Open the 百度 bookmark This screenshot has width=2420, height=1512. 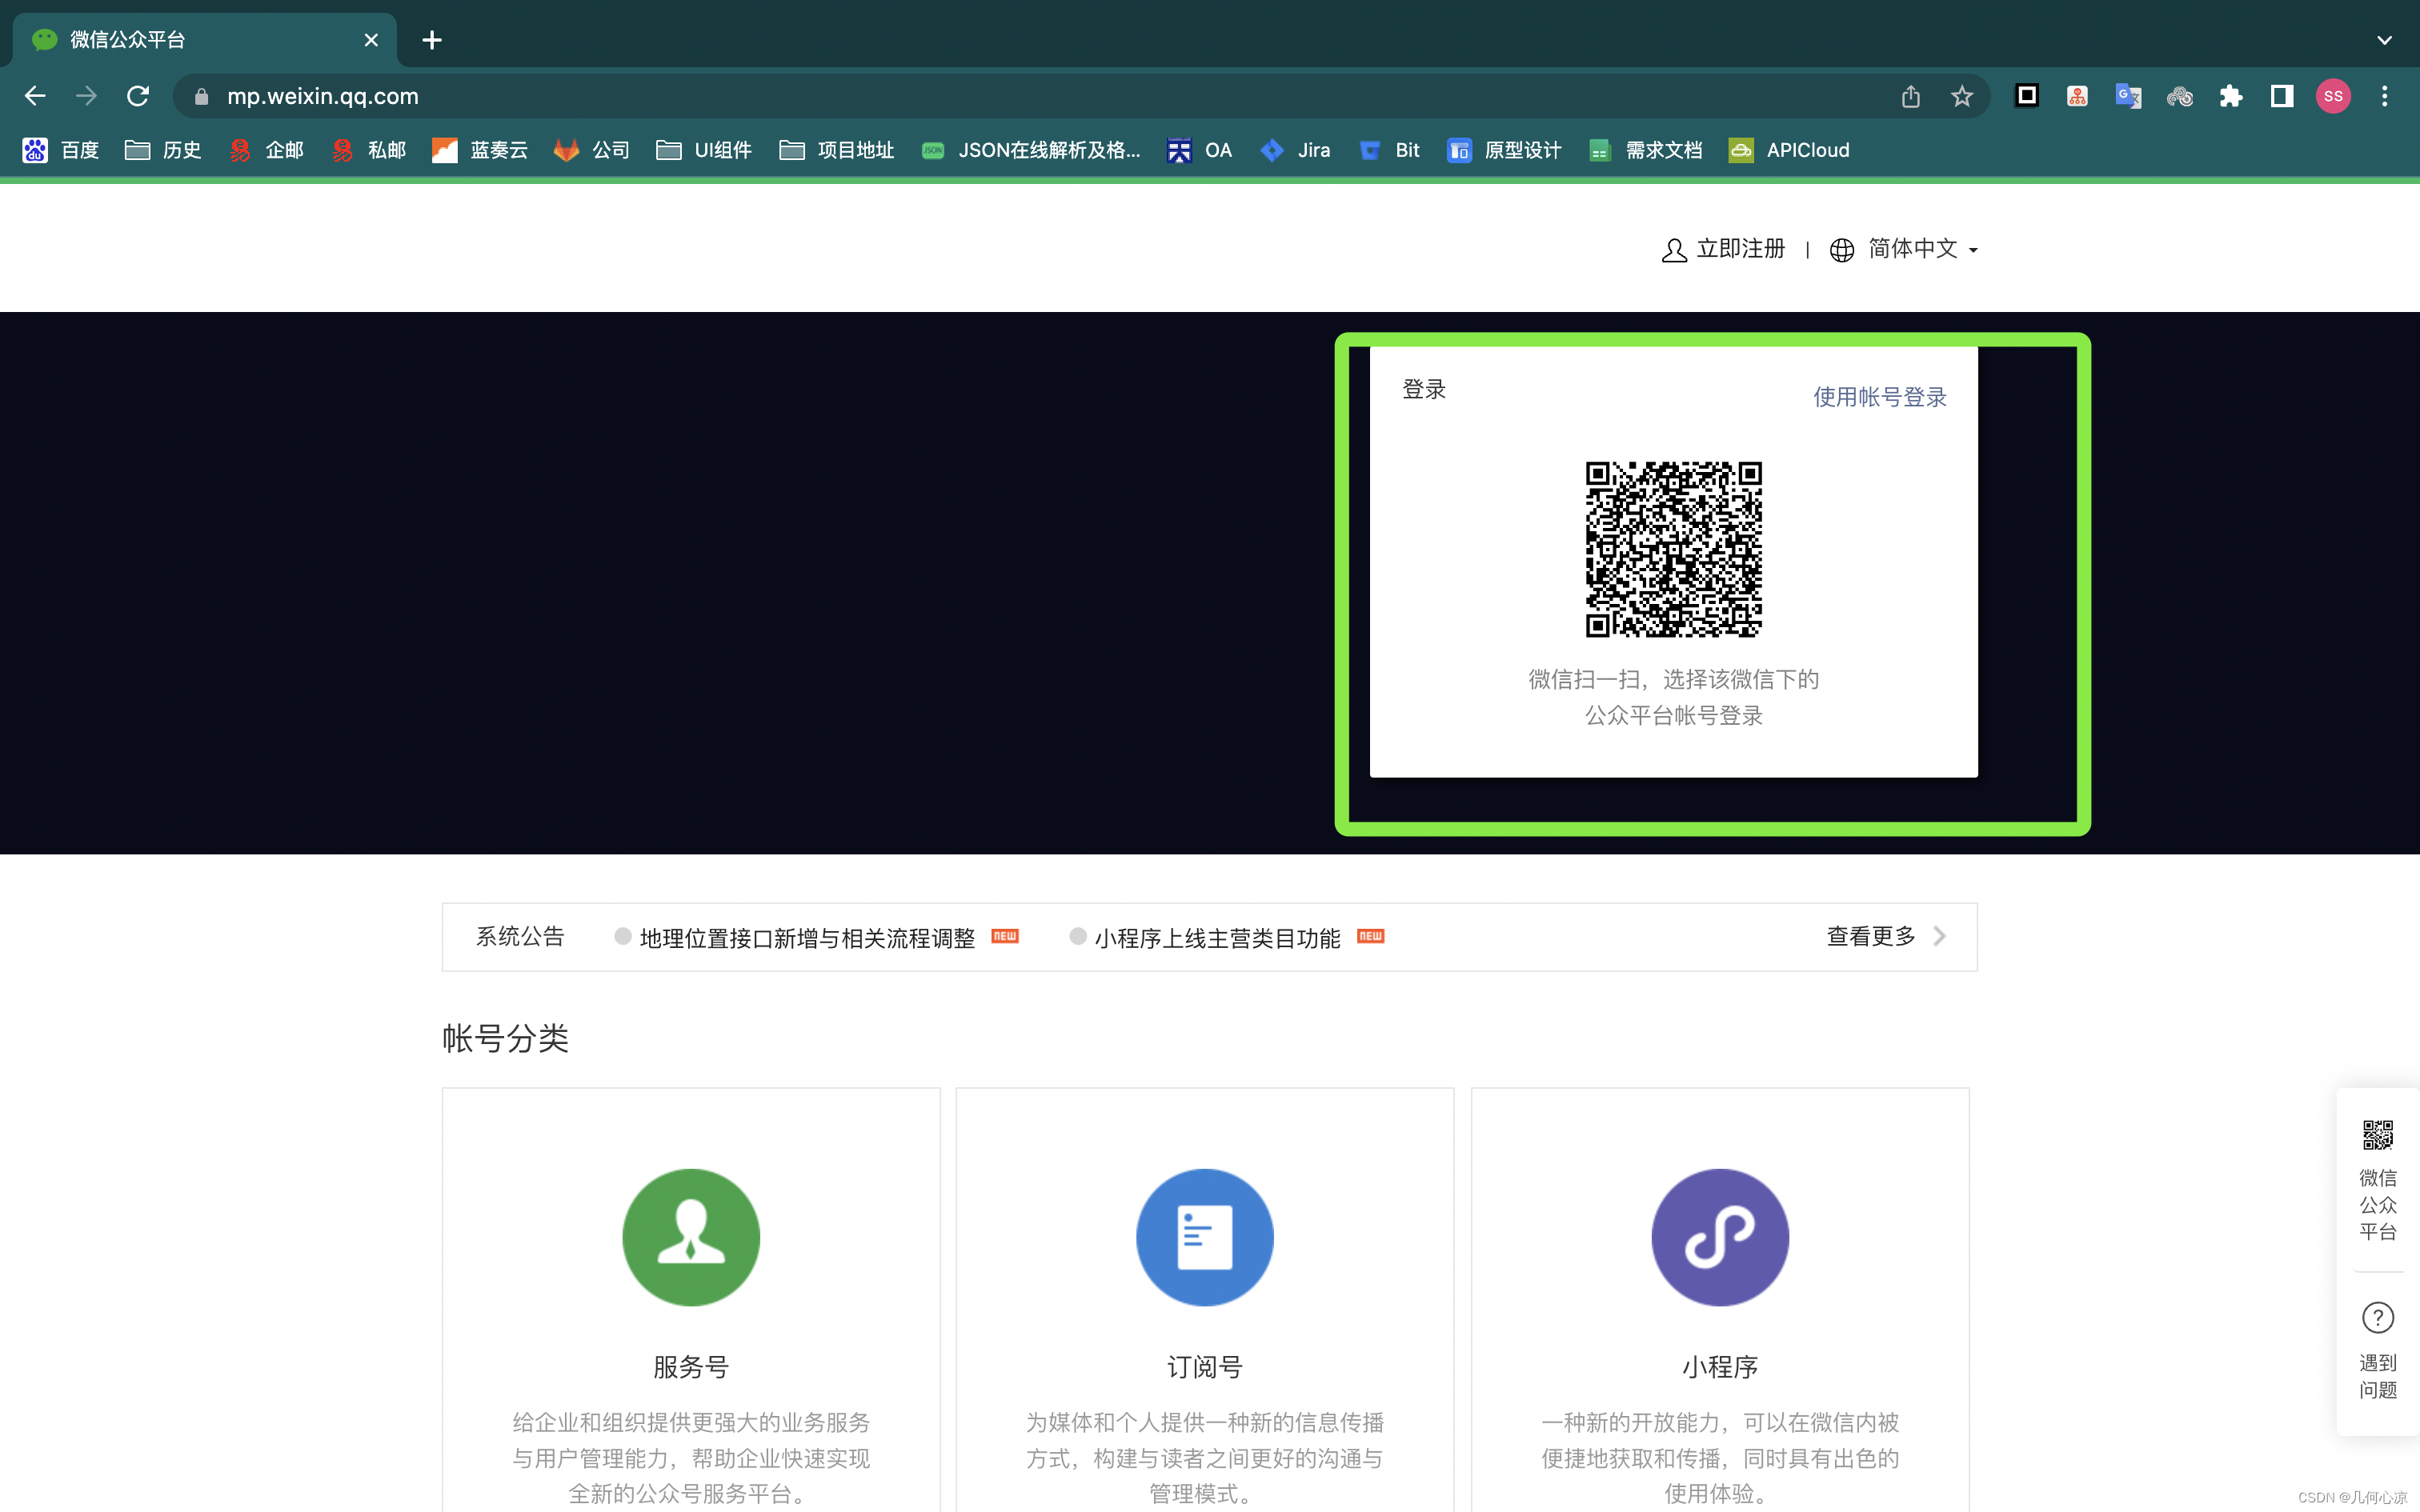point(61,150)
